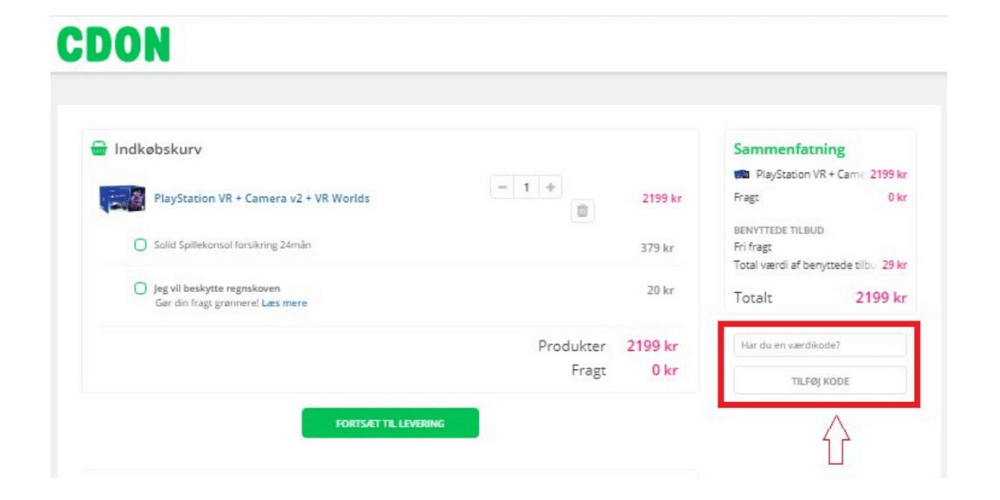Image resolution: width=1000 pixels, height=500 pixels.
Task: Increase quantity with the plus button
Action: point(549,187)
